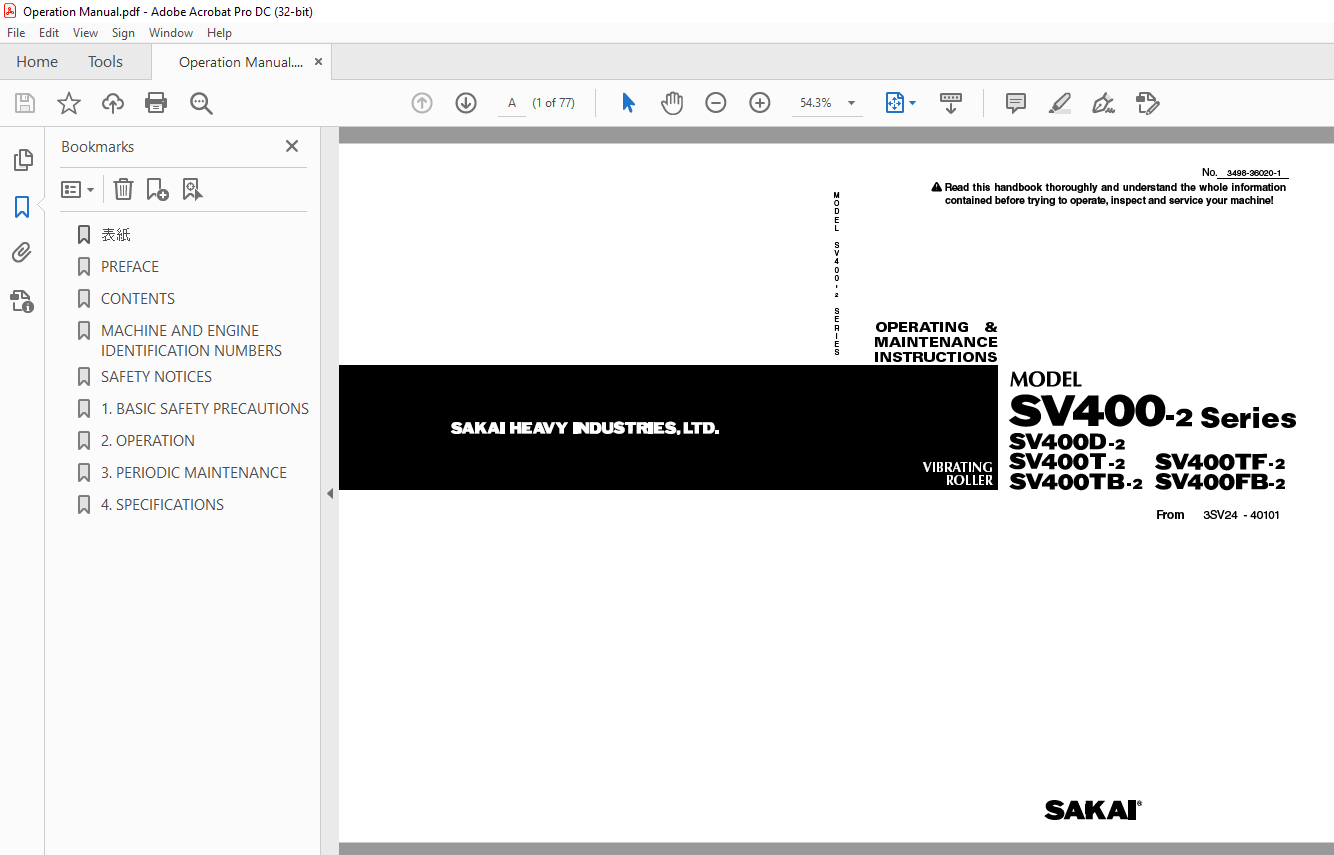Click the SV400FB-2 model name
Screen dimensions: 1334x855
tap(1220, 483)
